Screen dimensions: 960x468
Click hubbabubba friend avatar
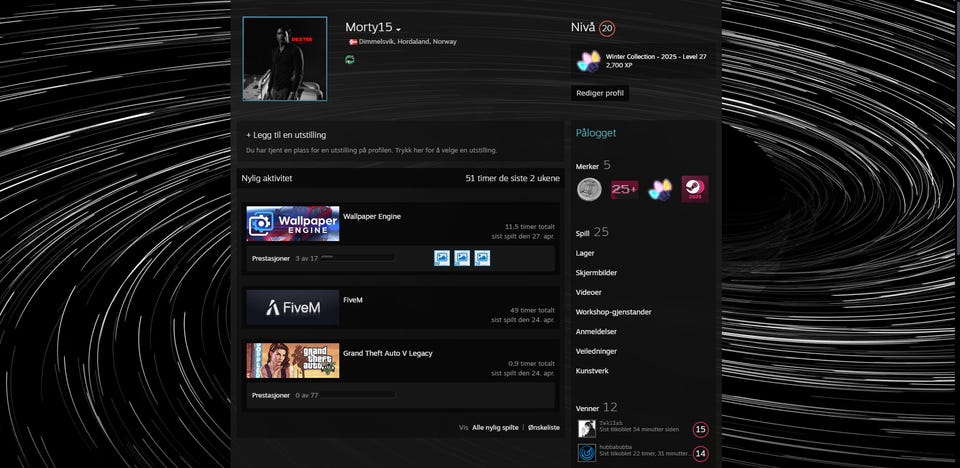coord(587,453)
